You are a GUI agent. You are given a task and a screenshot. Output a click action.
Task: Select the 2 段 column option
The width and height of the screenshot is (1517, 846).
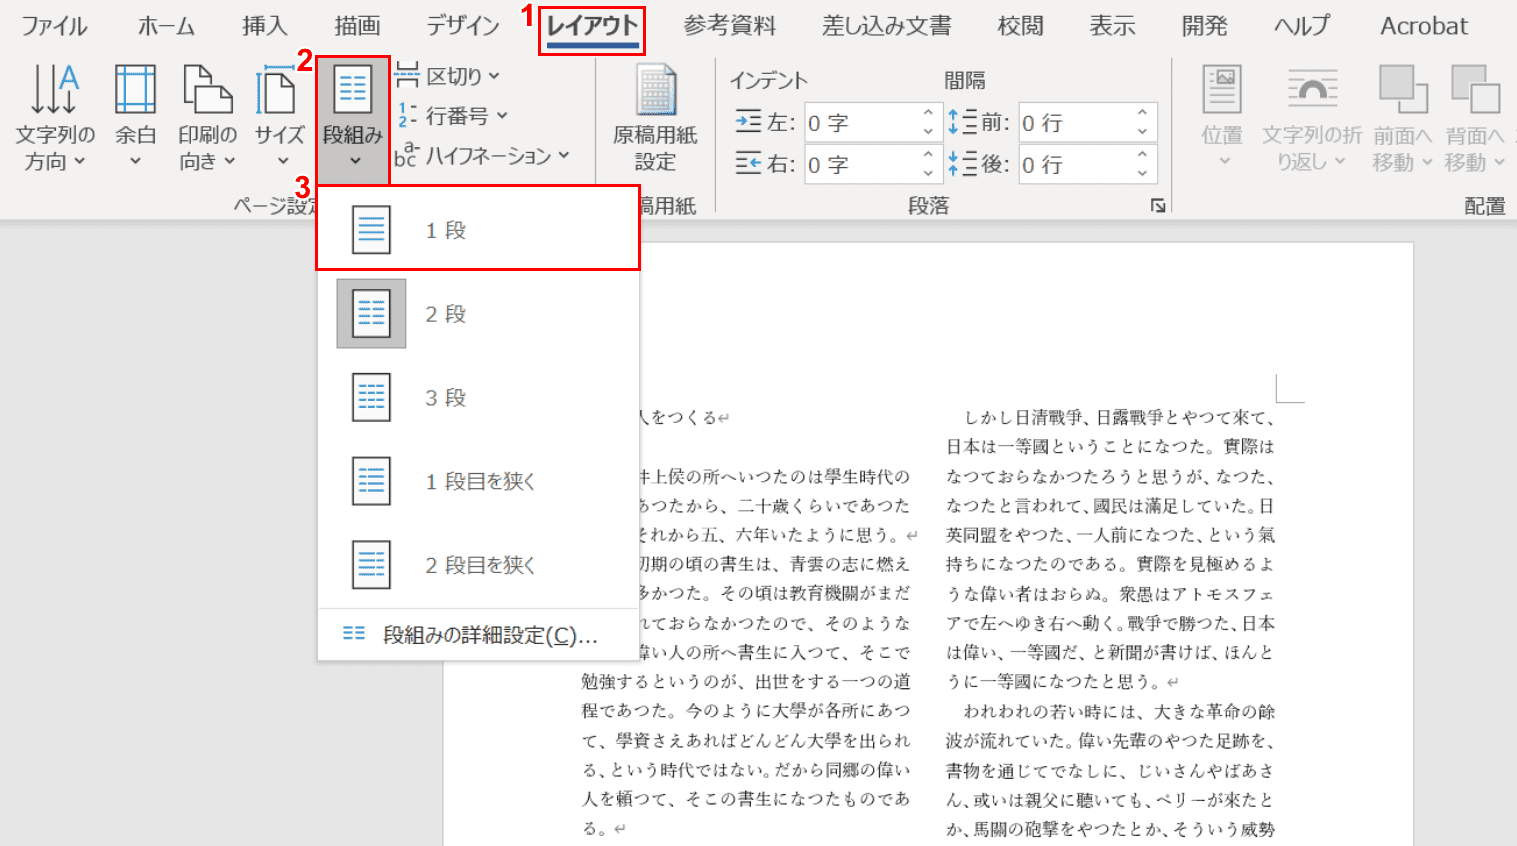click(478, 314)
